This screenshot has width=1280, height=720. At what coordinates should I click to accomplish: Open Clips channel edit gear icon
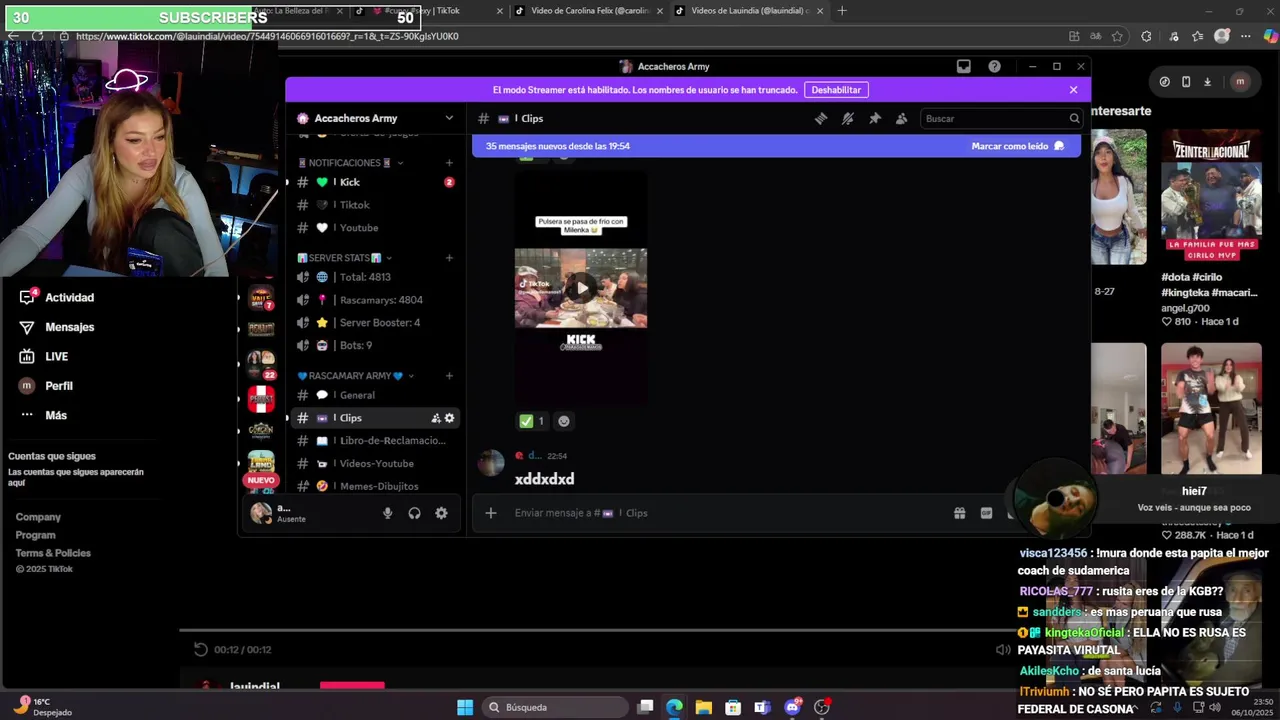[449, 418]
